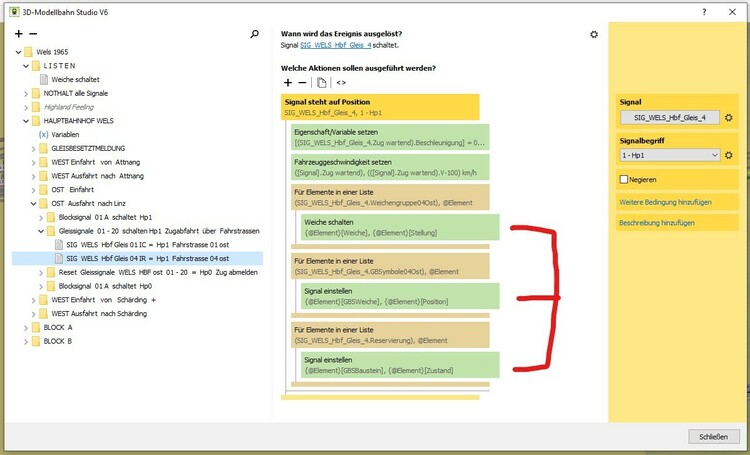This screenshot has height=455, width=750.
Task: Click the gear icon beside the Signal field
Action: coord(729,118)
